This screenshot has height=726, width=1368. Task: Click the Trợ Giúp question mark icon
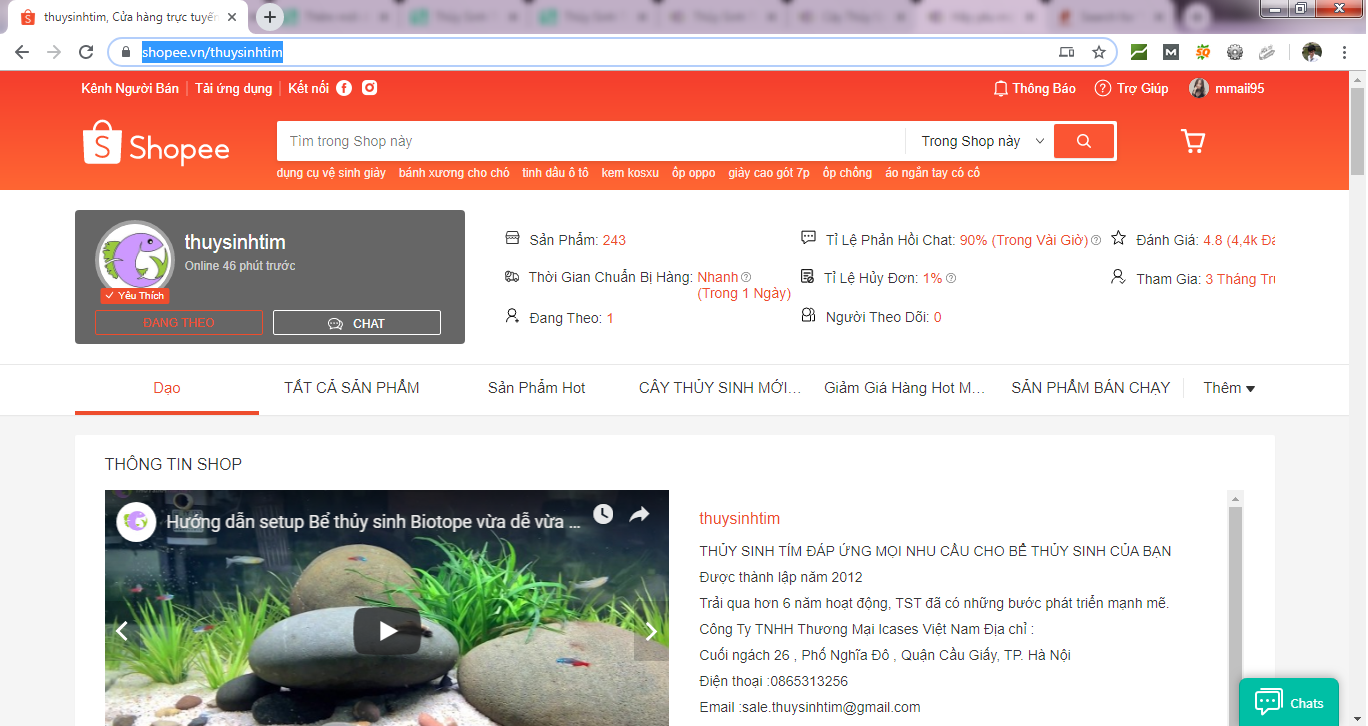click(x=1103, y=88)
